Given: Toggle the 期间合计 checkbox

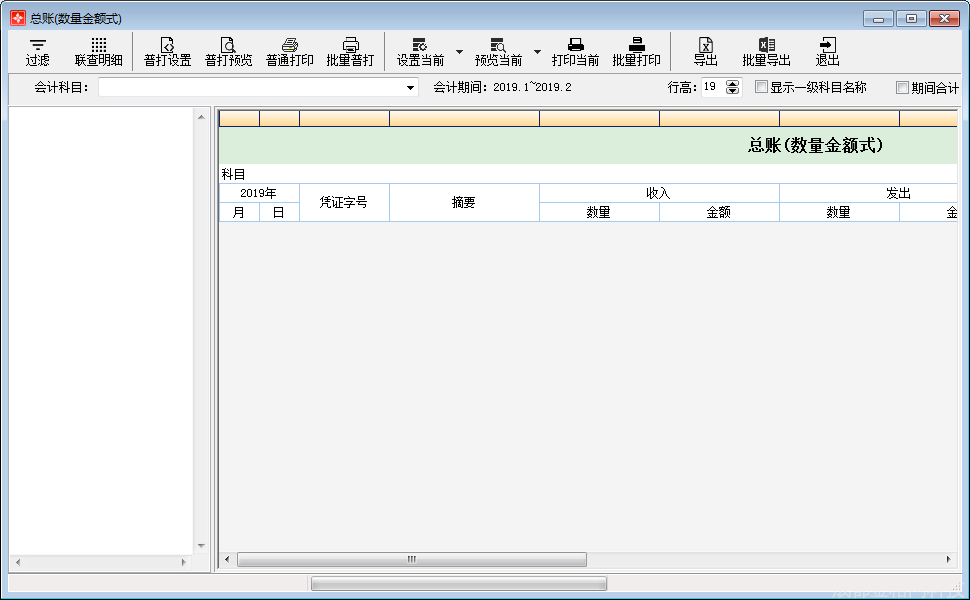Looking at the screenshot, I should tap(903, 87).
